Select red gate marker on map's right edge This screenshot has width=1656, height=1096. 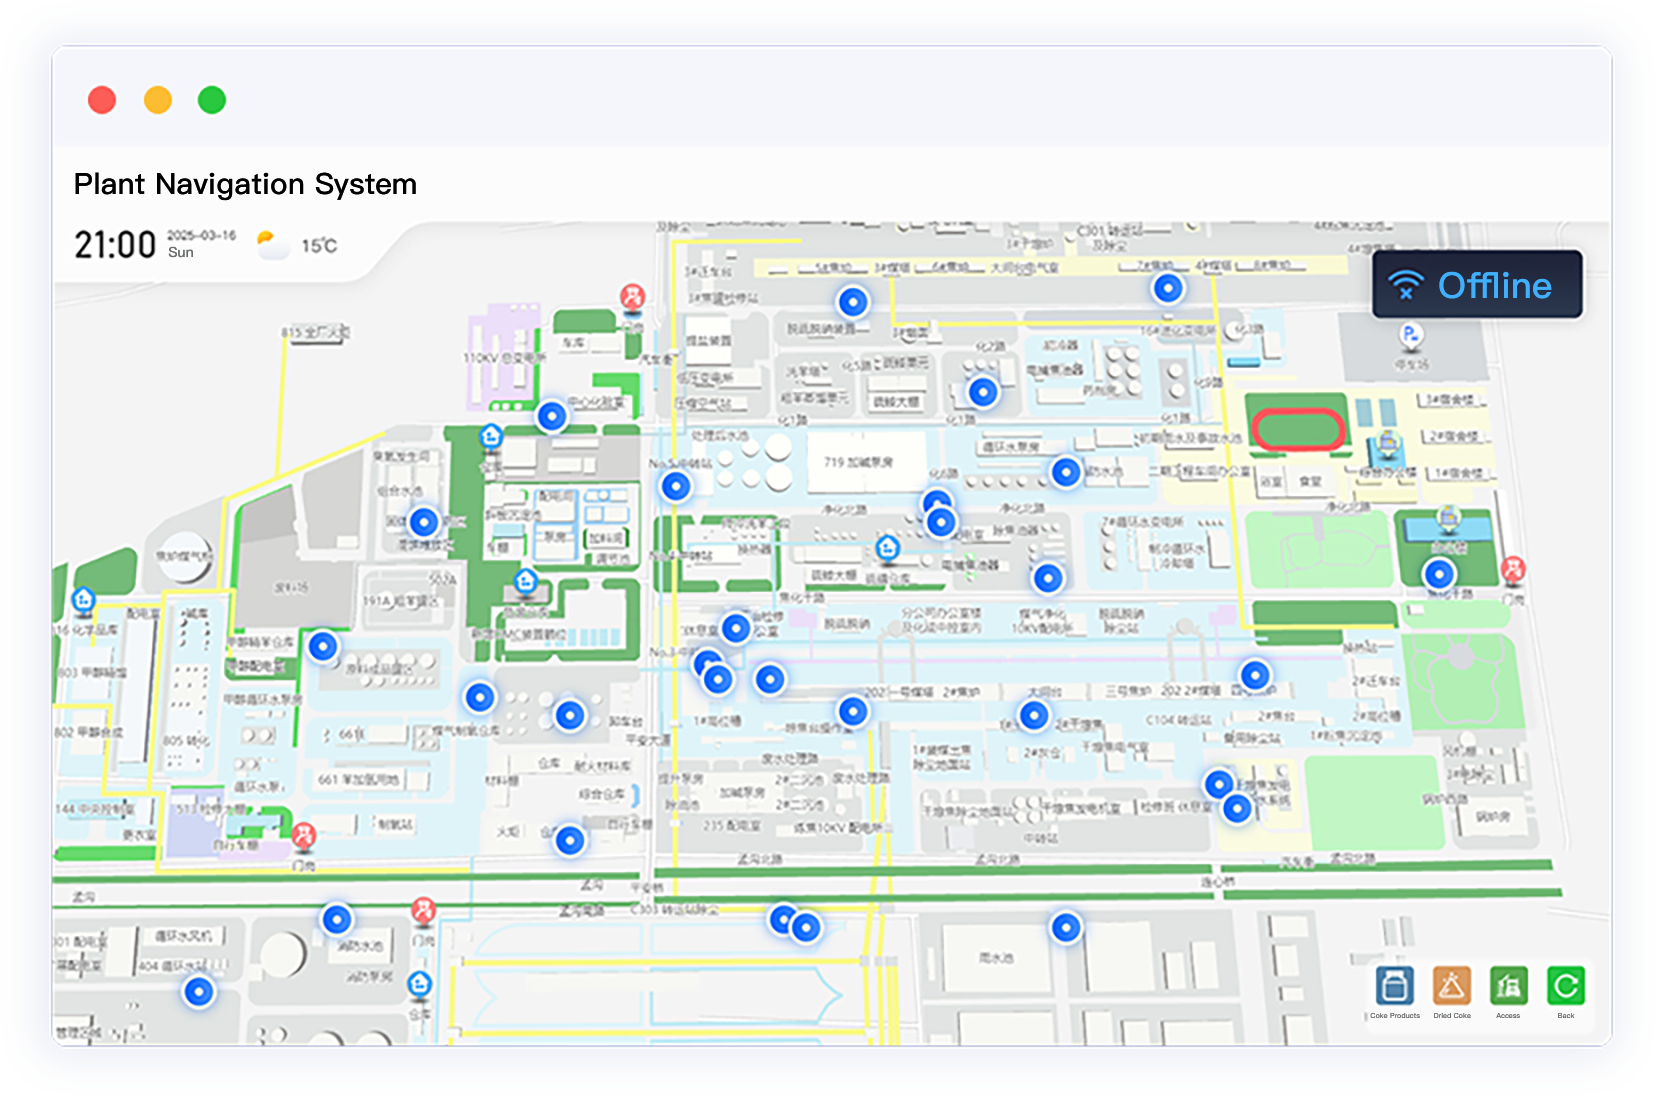1513,570
